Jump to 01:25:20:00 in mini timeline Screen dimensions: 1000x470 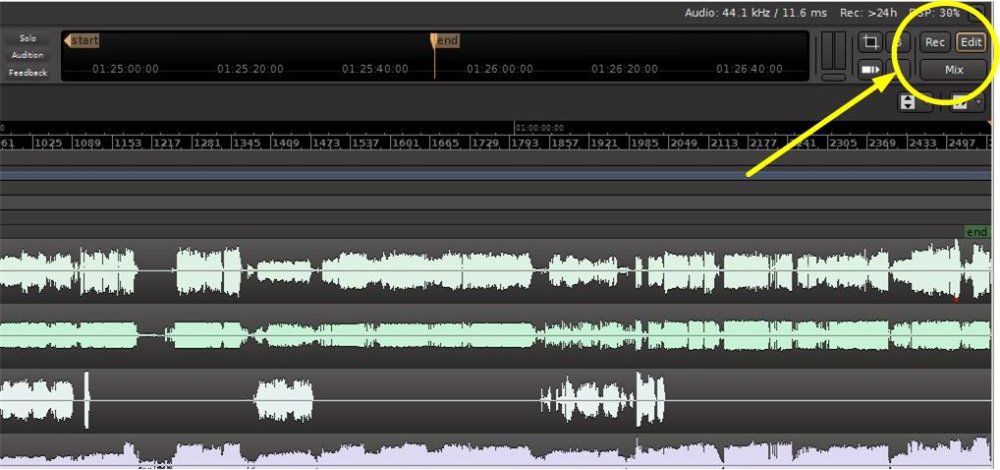click(250, 69)
